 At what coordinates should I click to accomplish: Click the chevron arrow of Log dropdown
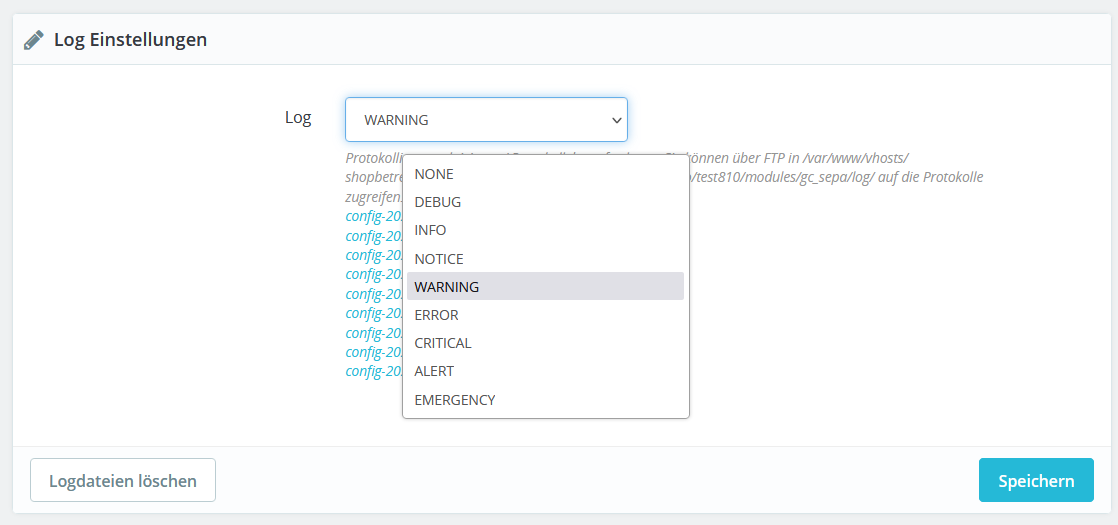(x=615, y=120)
